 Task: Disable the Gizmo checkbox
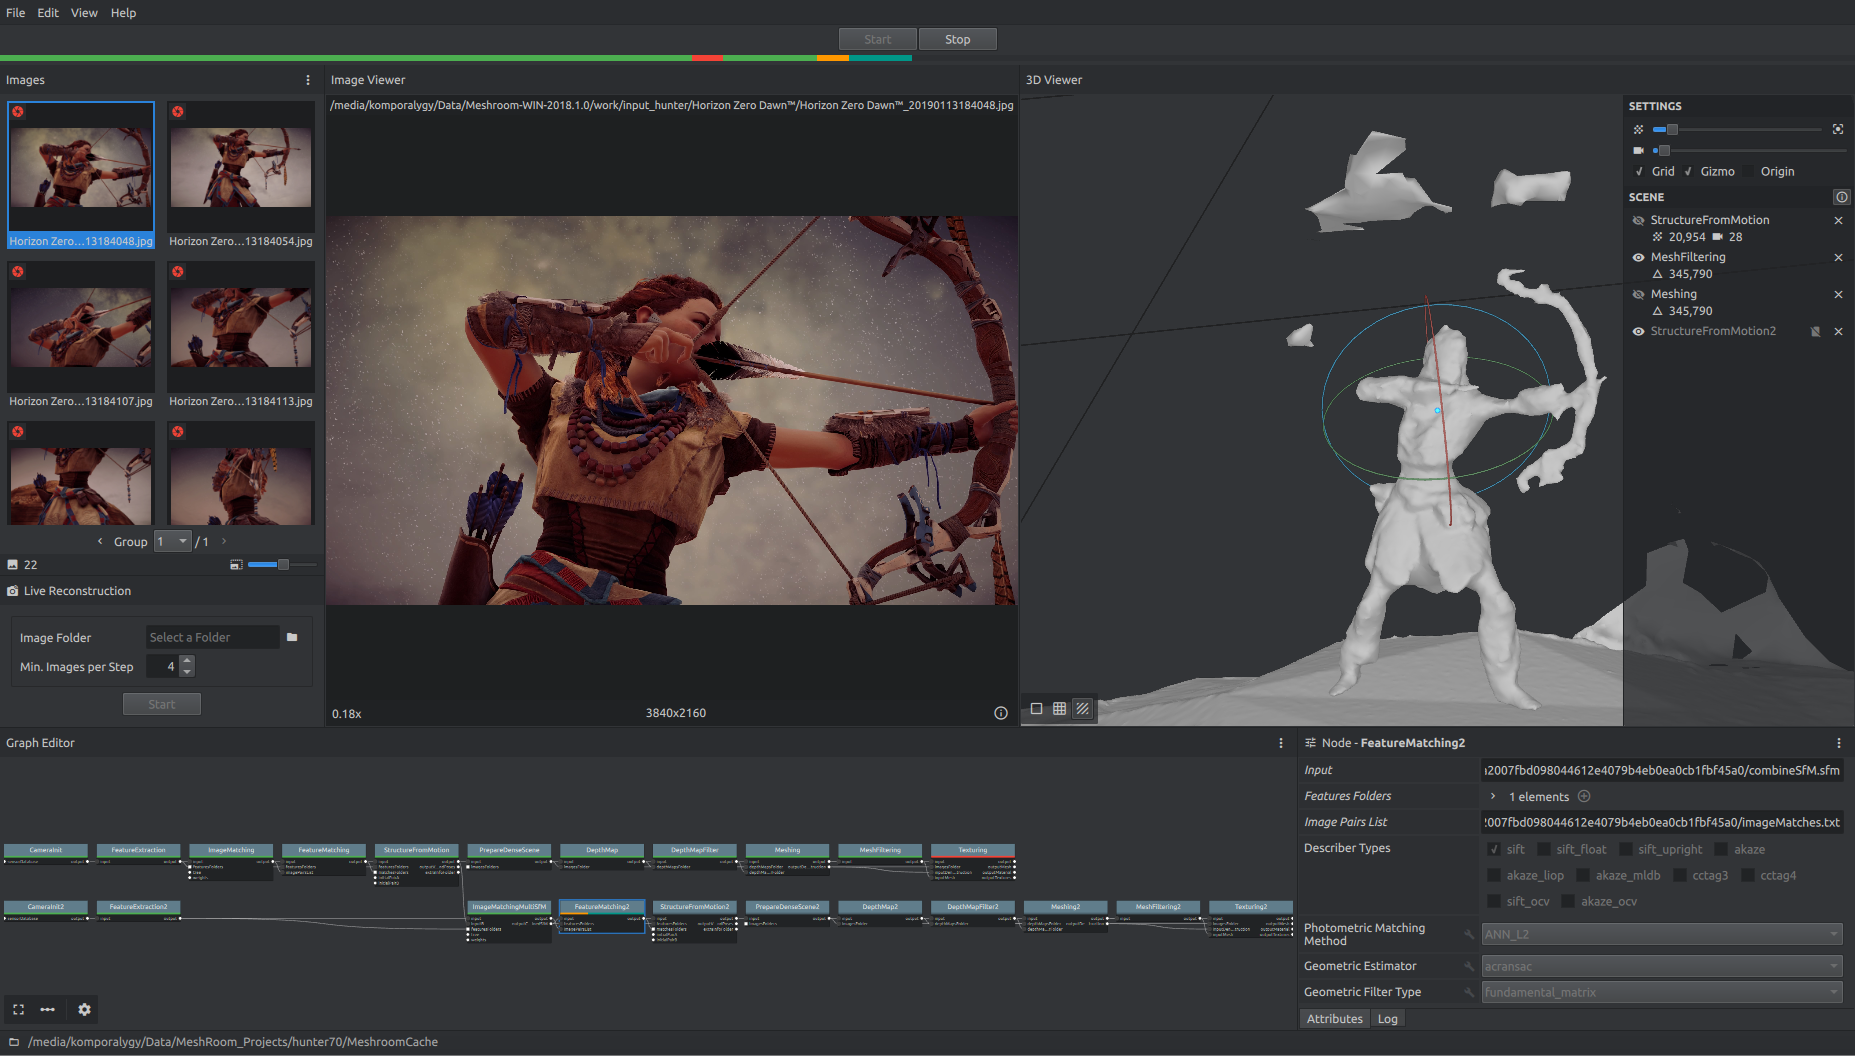[1688, 171]
